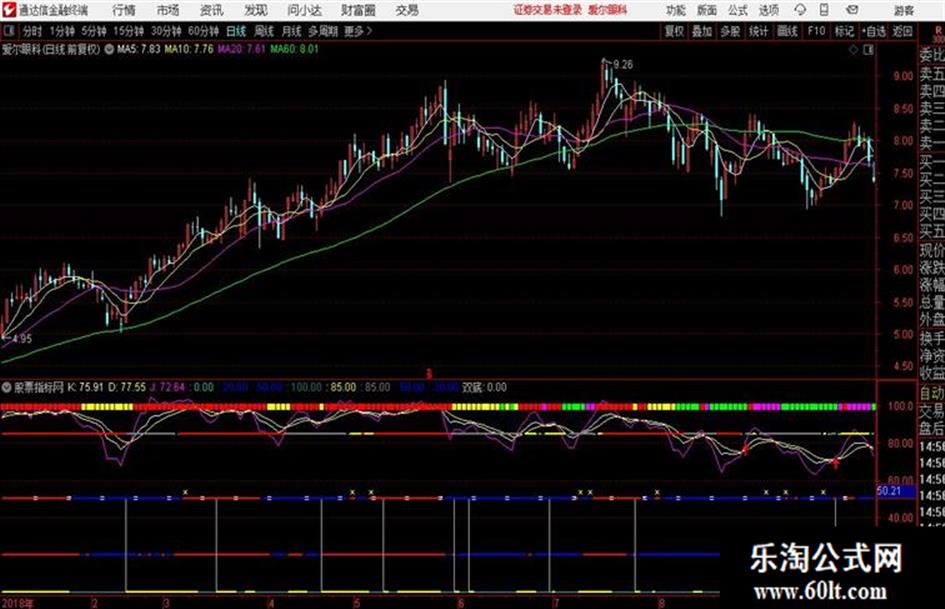The image size is (945, 609).
Task: Click the J: 72.64 value
Action: pos(167,387)
